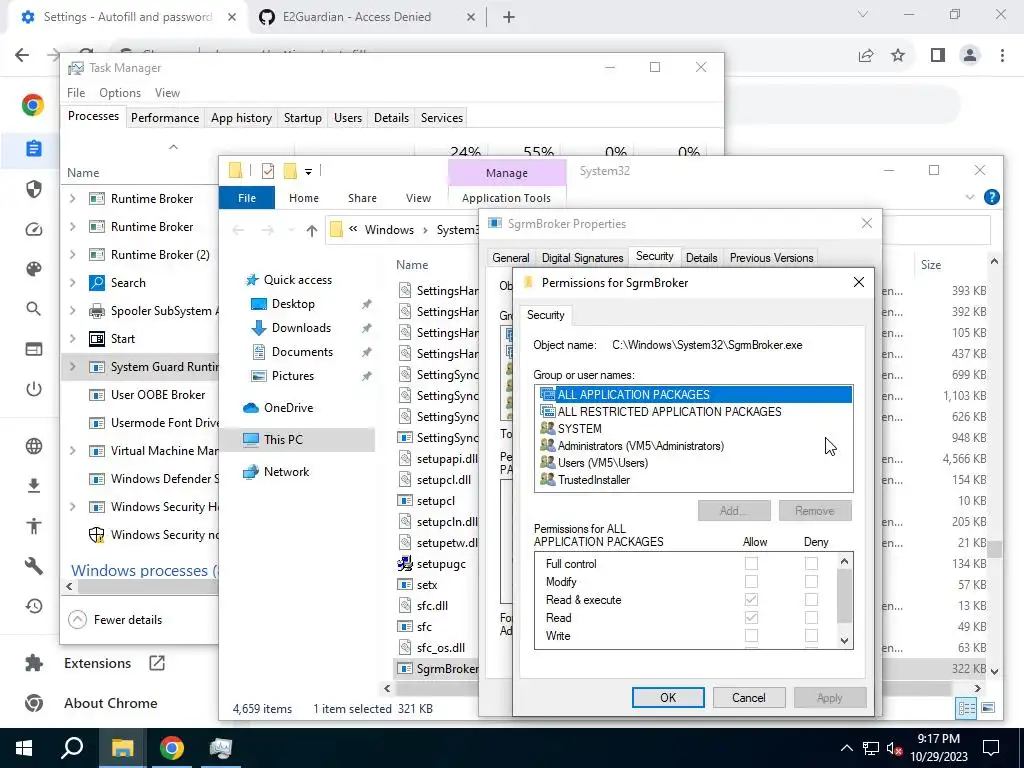Image resolution: width=1024 pixels, height=768 pixels.
Task: Open the Extensions link in Chrome settings
Action: coord(97,664)
